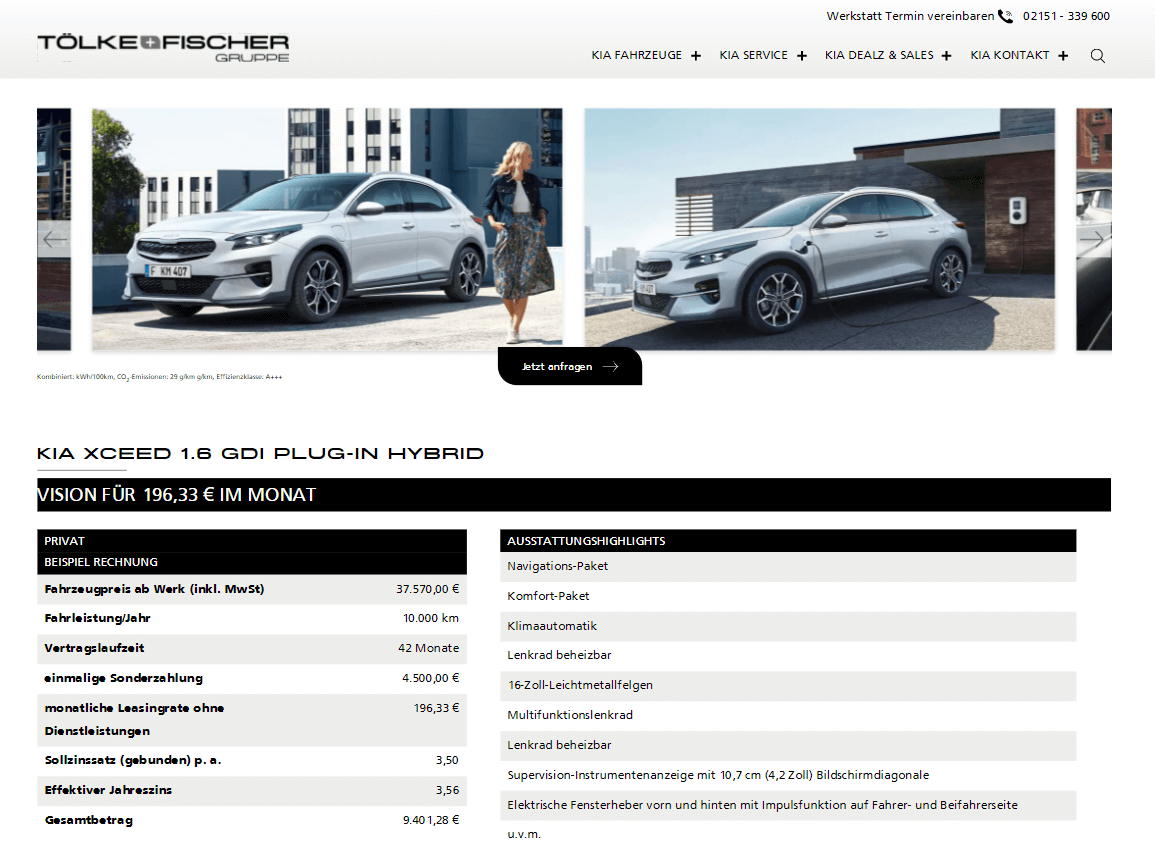Viewport: 1155px width, 858px height.
Task: Select the 196,33 € value in the leasing table
Action: click(436, 708)
